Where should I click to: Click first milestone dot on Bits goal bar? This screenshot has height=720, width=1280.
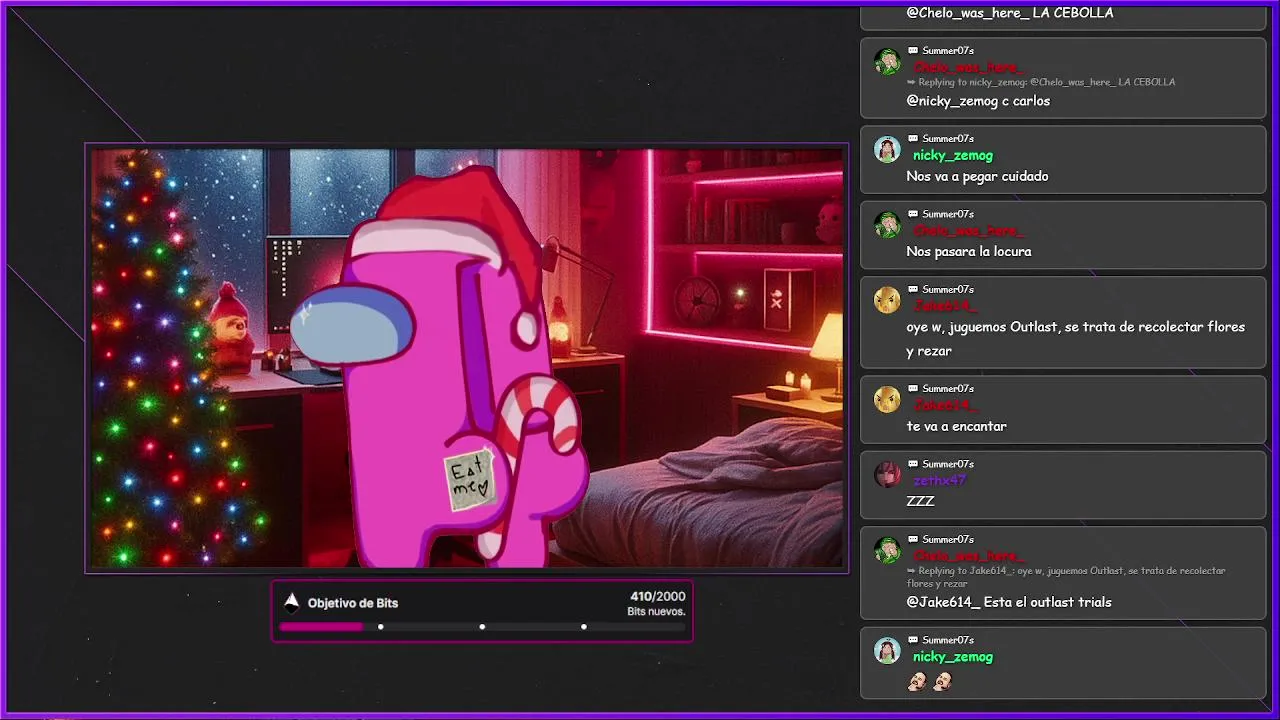[x=380, y=627]
